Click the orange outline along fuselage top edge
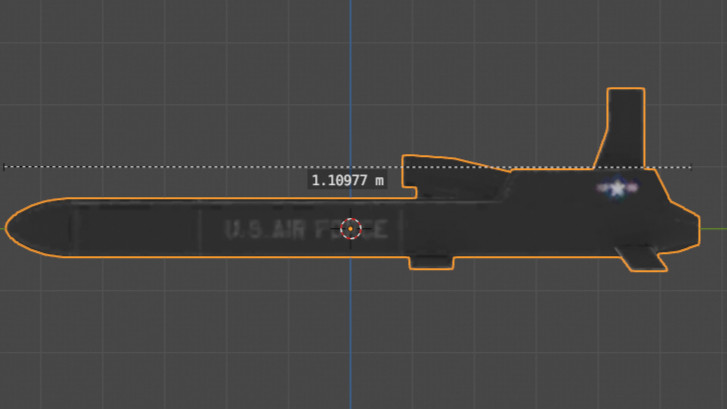Image resolution: width=727 pixels, height=409 pixels. 232,198
